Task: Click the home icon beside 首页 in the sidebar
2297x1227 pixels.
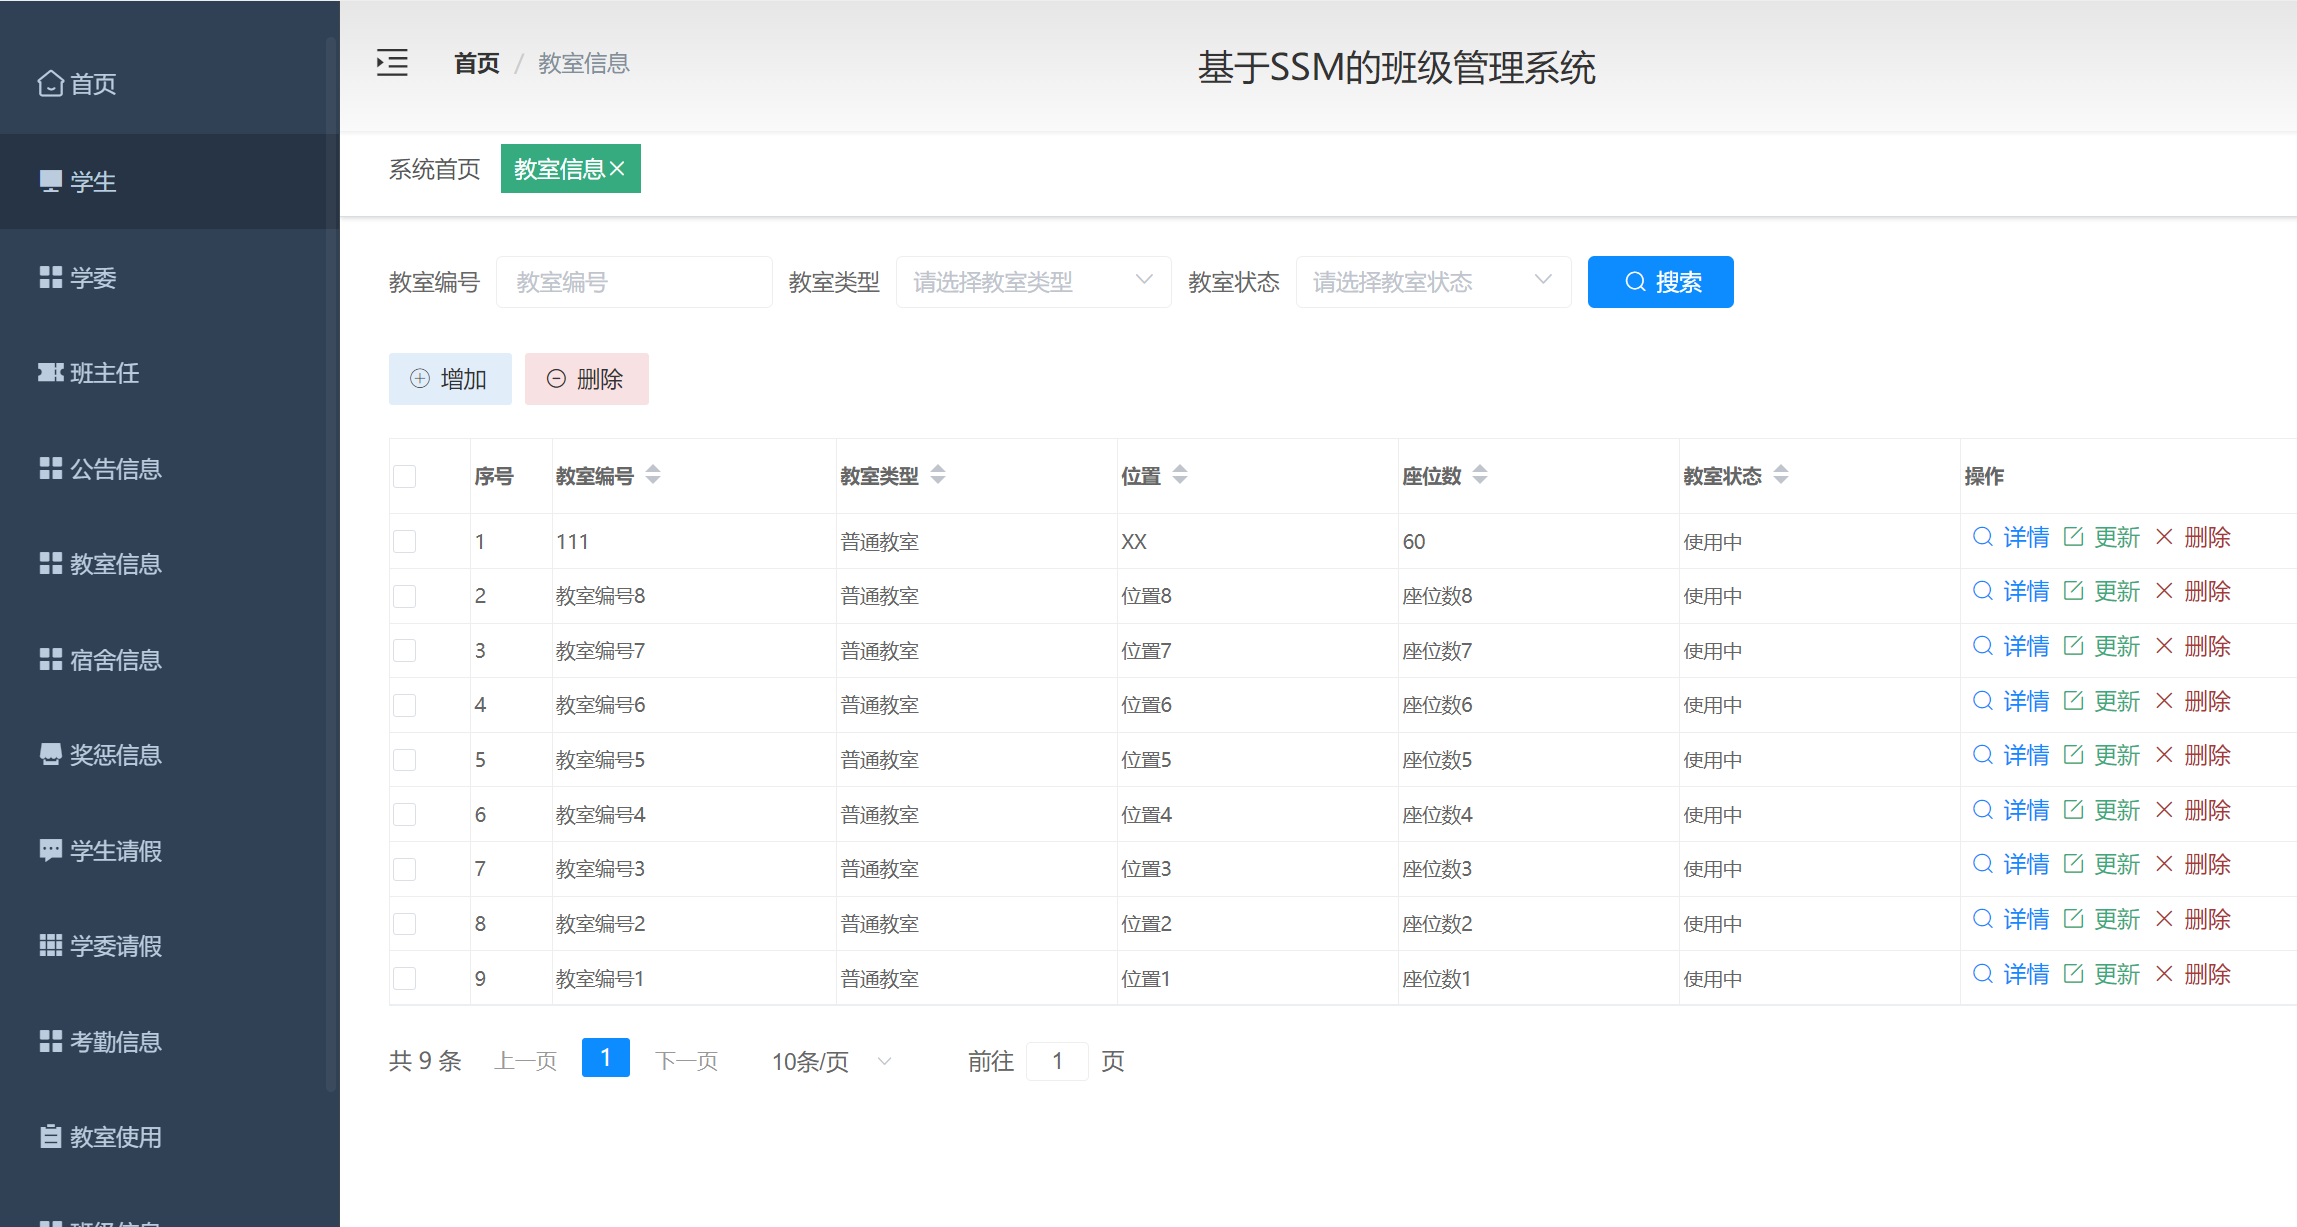Action: [50, 84]
